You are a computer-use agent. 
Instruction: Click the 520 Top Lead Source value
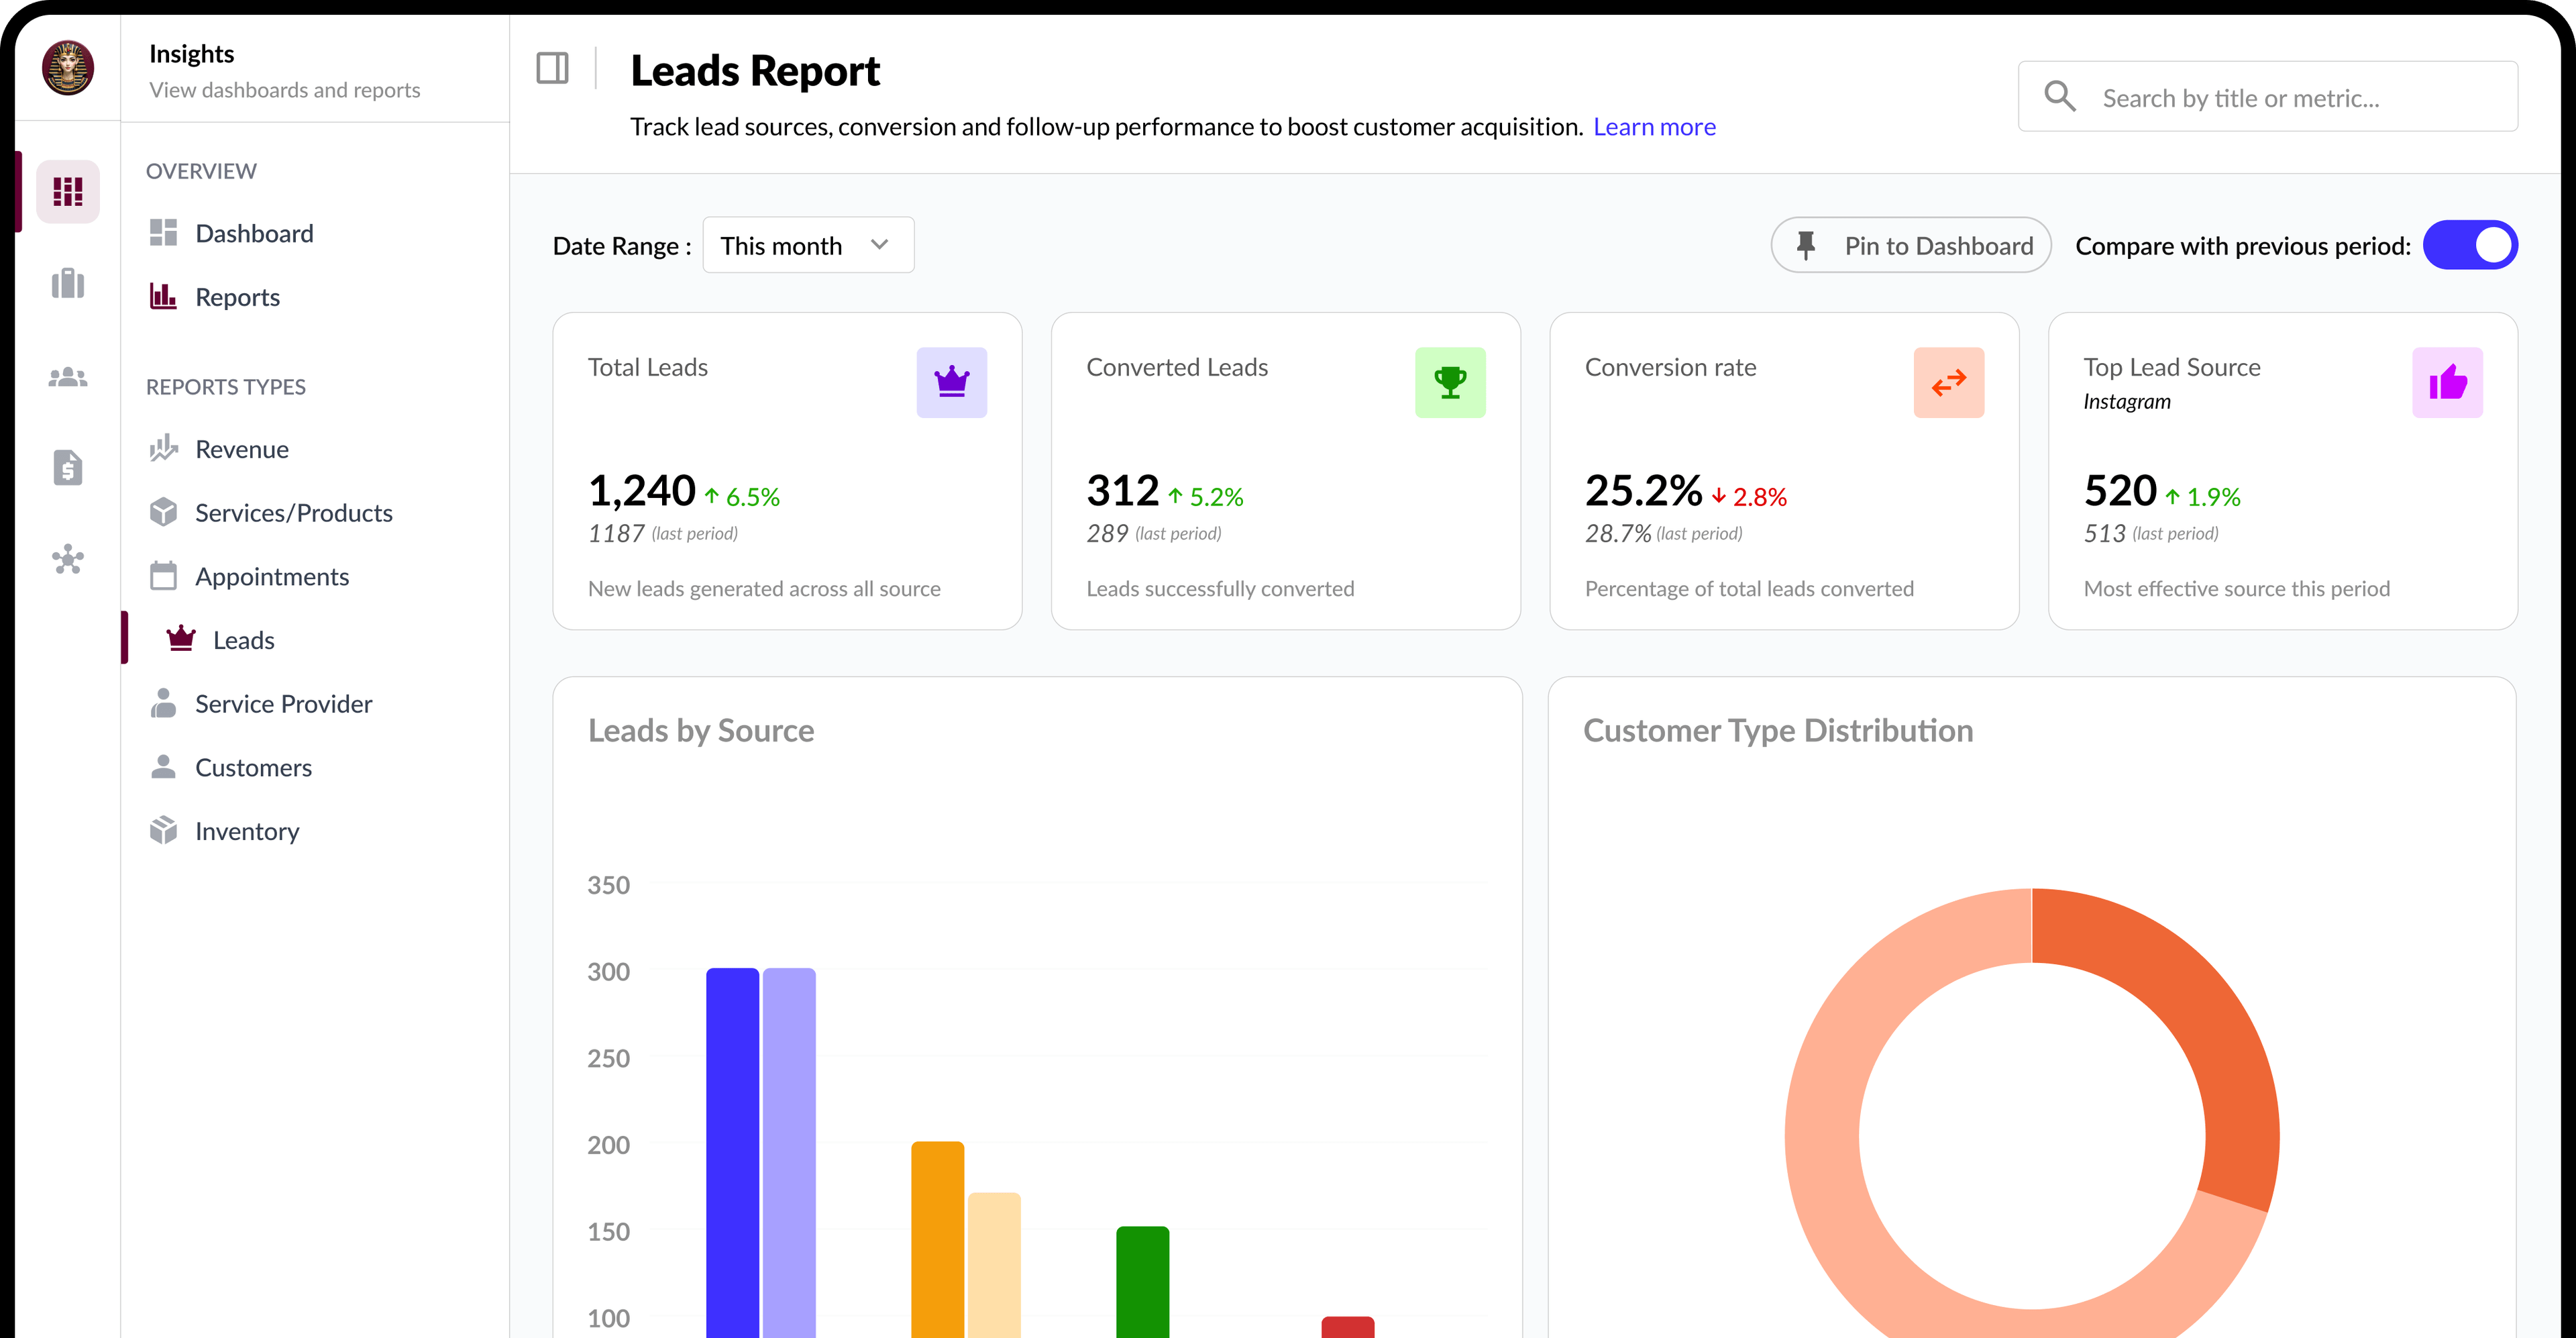click(x=2120, y=491)
